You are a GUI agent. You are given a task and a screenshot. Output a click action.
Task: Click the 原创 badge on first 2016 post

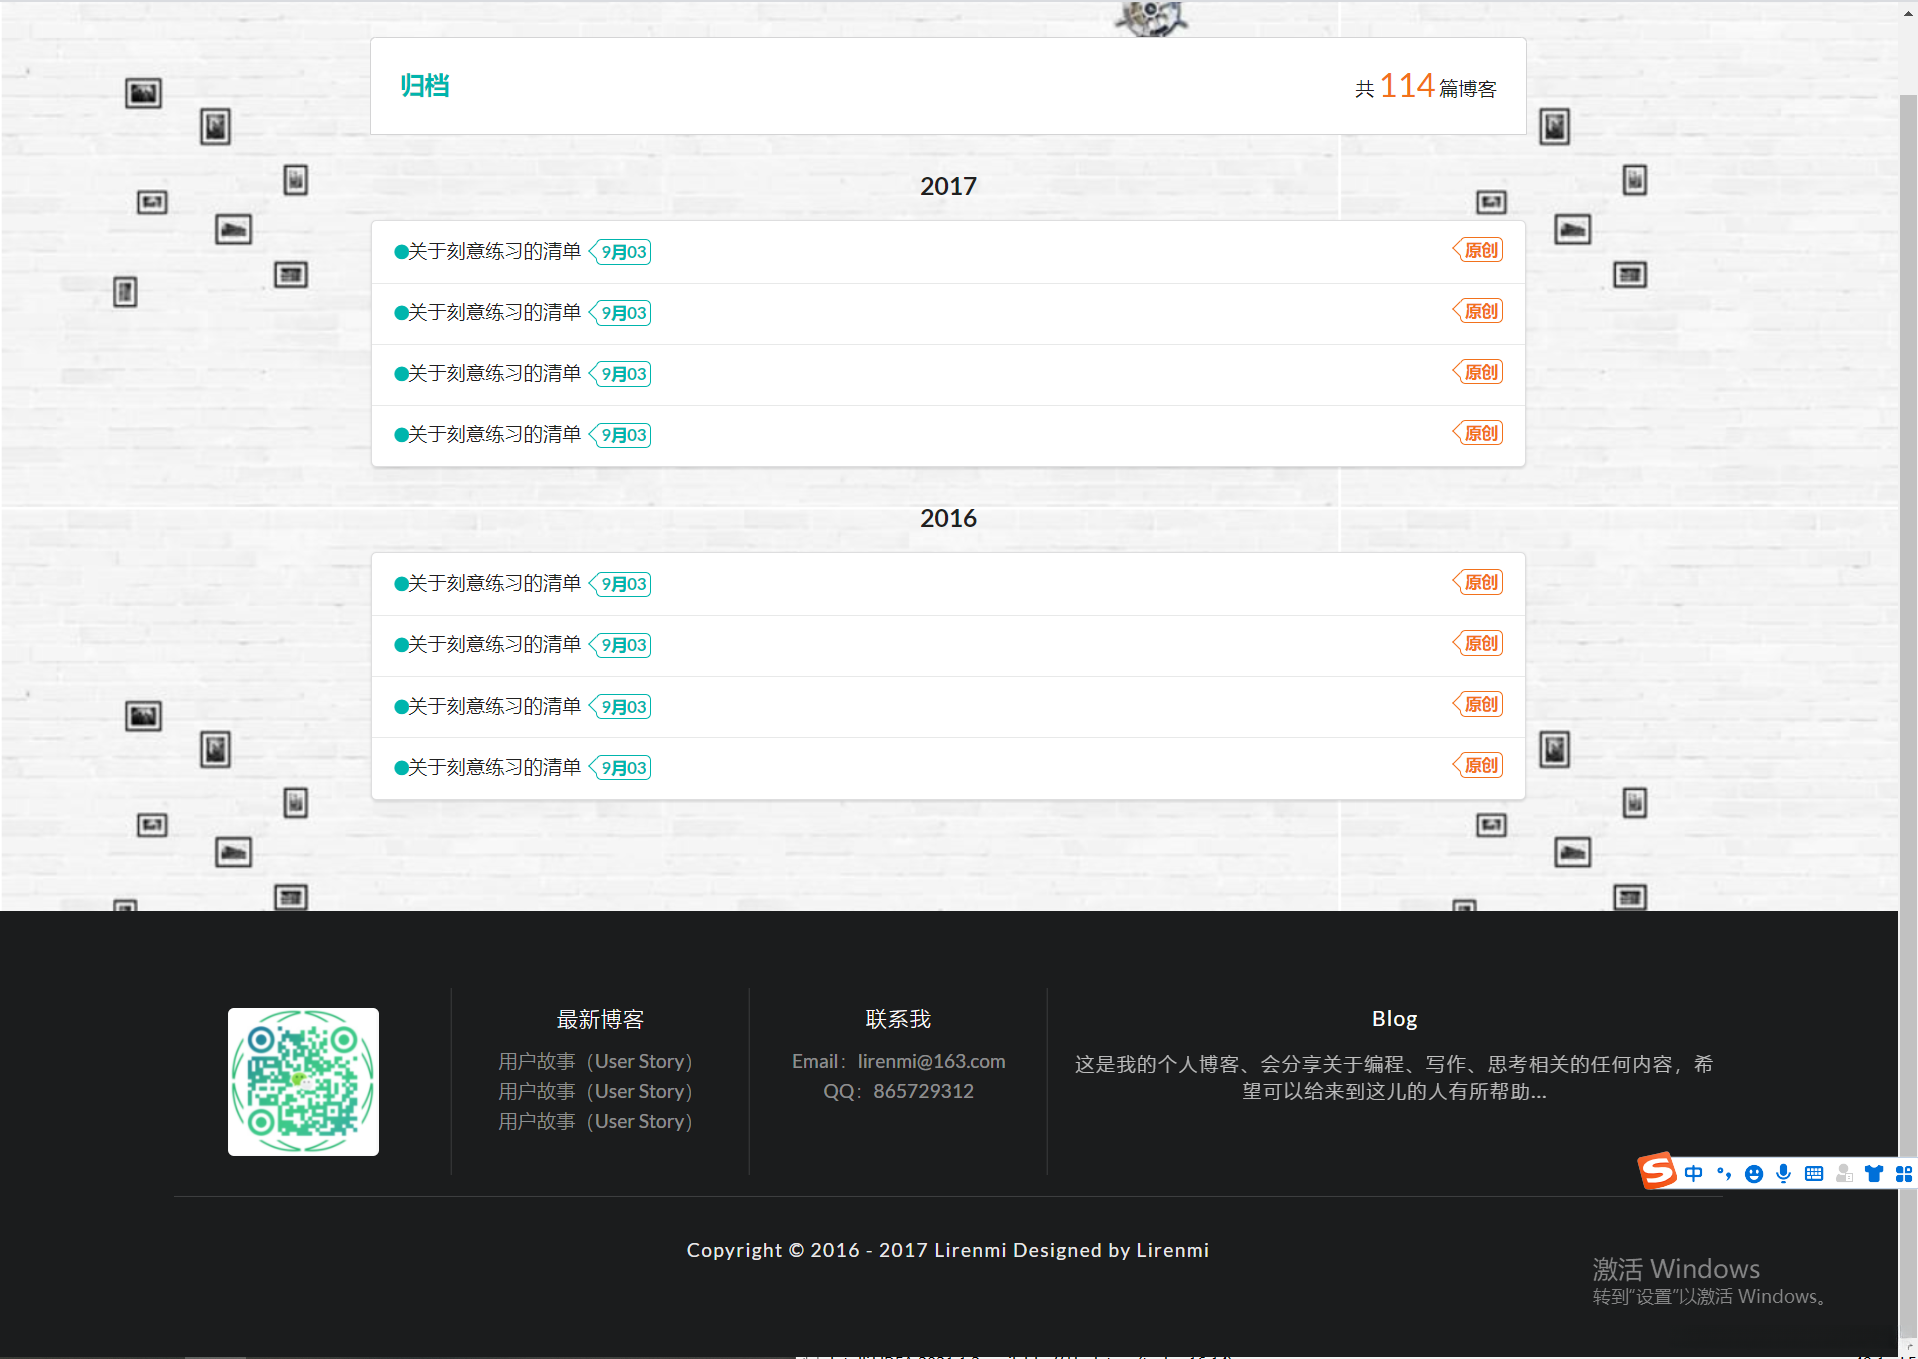pos(1478,582)
